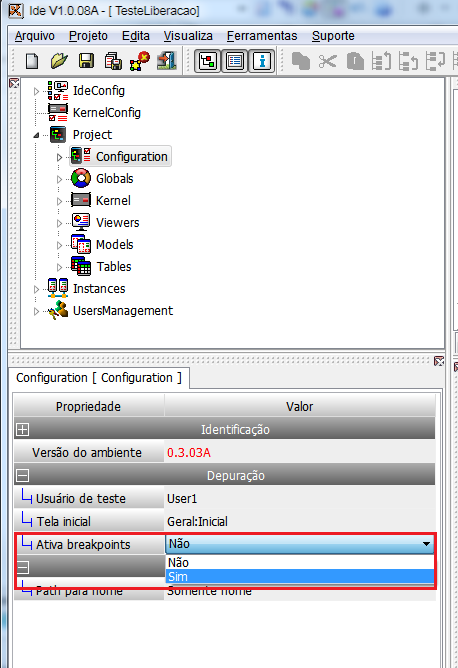Expand the Viewers tree node
The image size is (458, 668).
(59, 223)
